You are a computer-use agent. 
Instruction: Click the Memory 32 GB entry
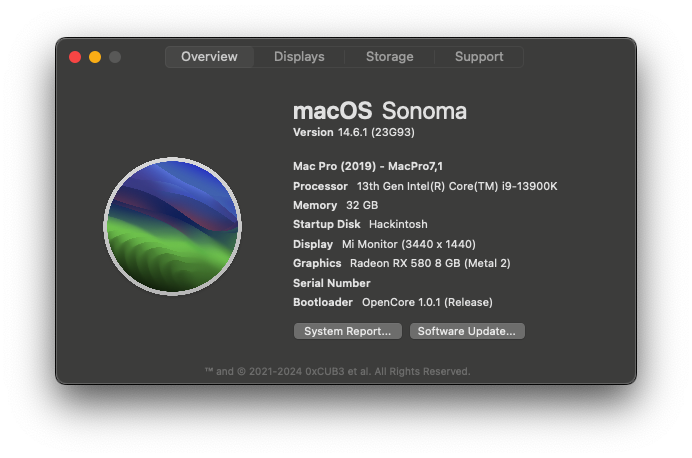[335, 205]
